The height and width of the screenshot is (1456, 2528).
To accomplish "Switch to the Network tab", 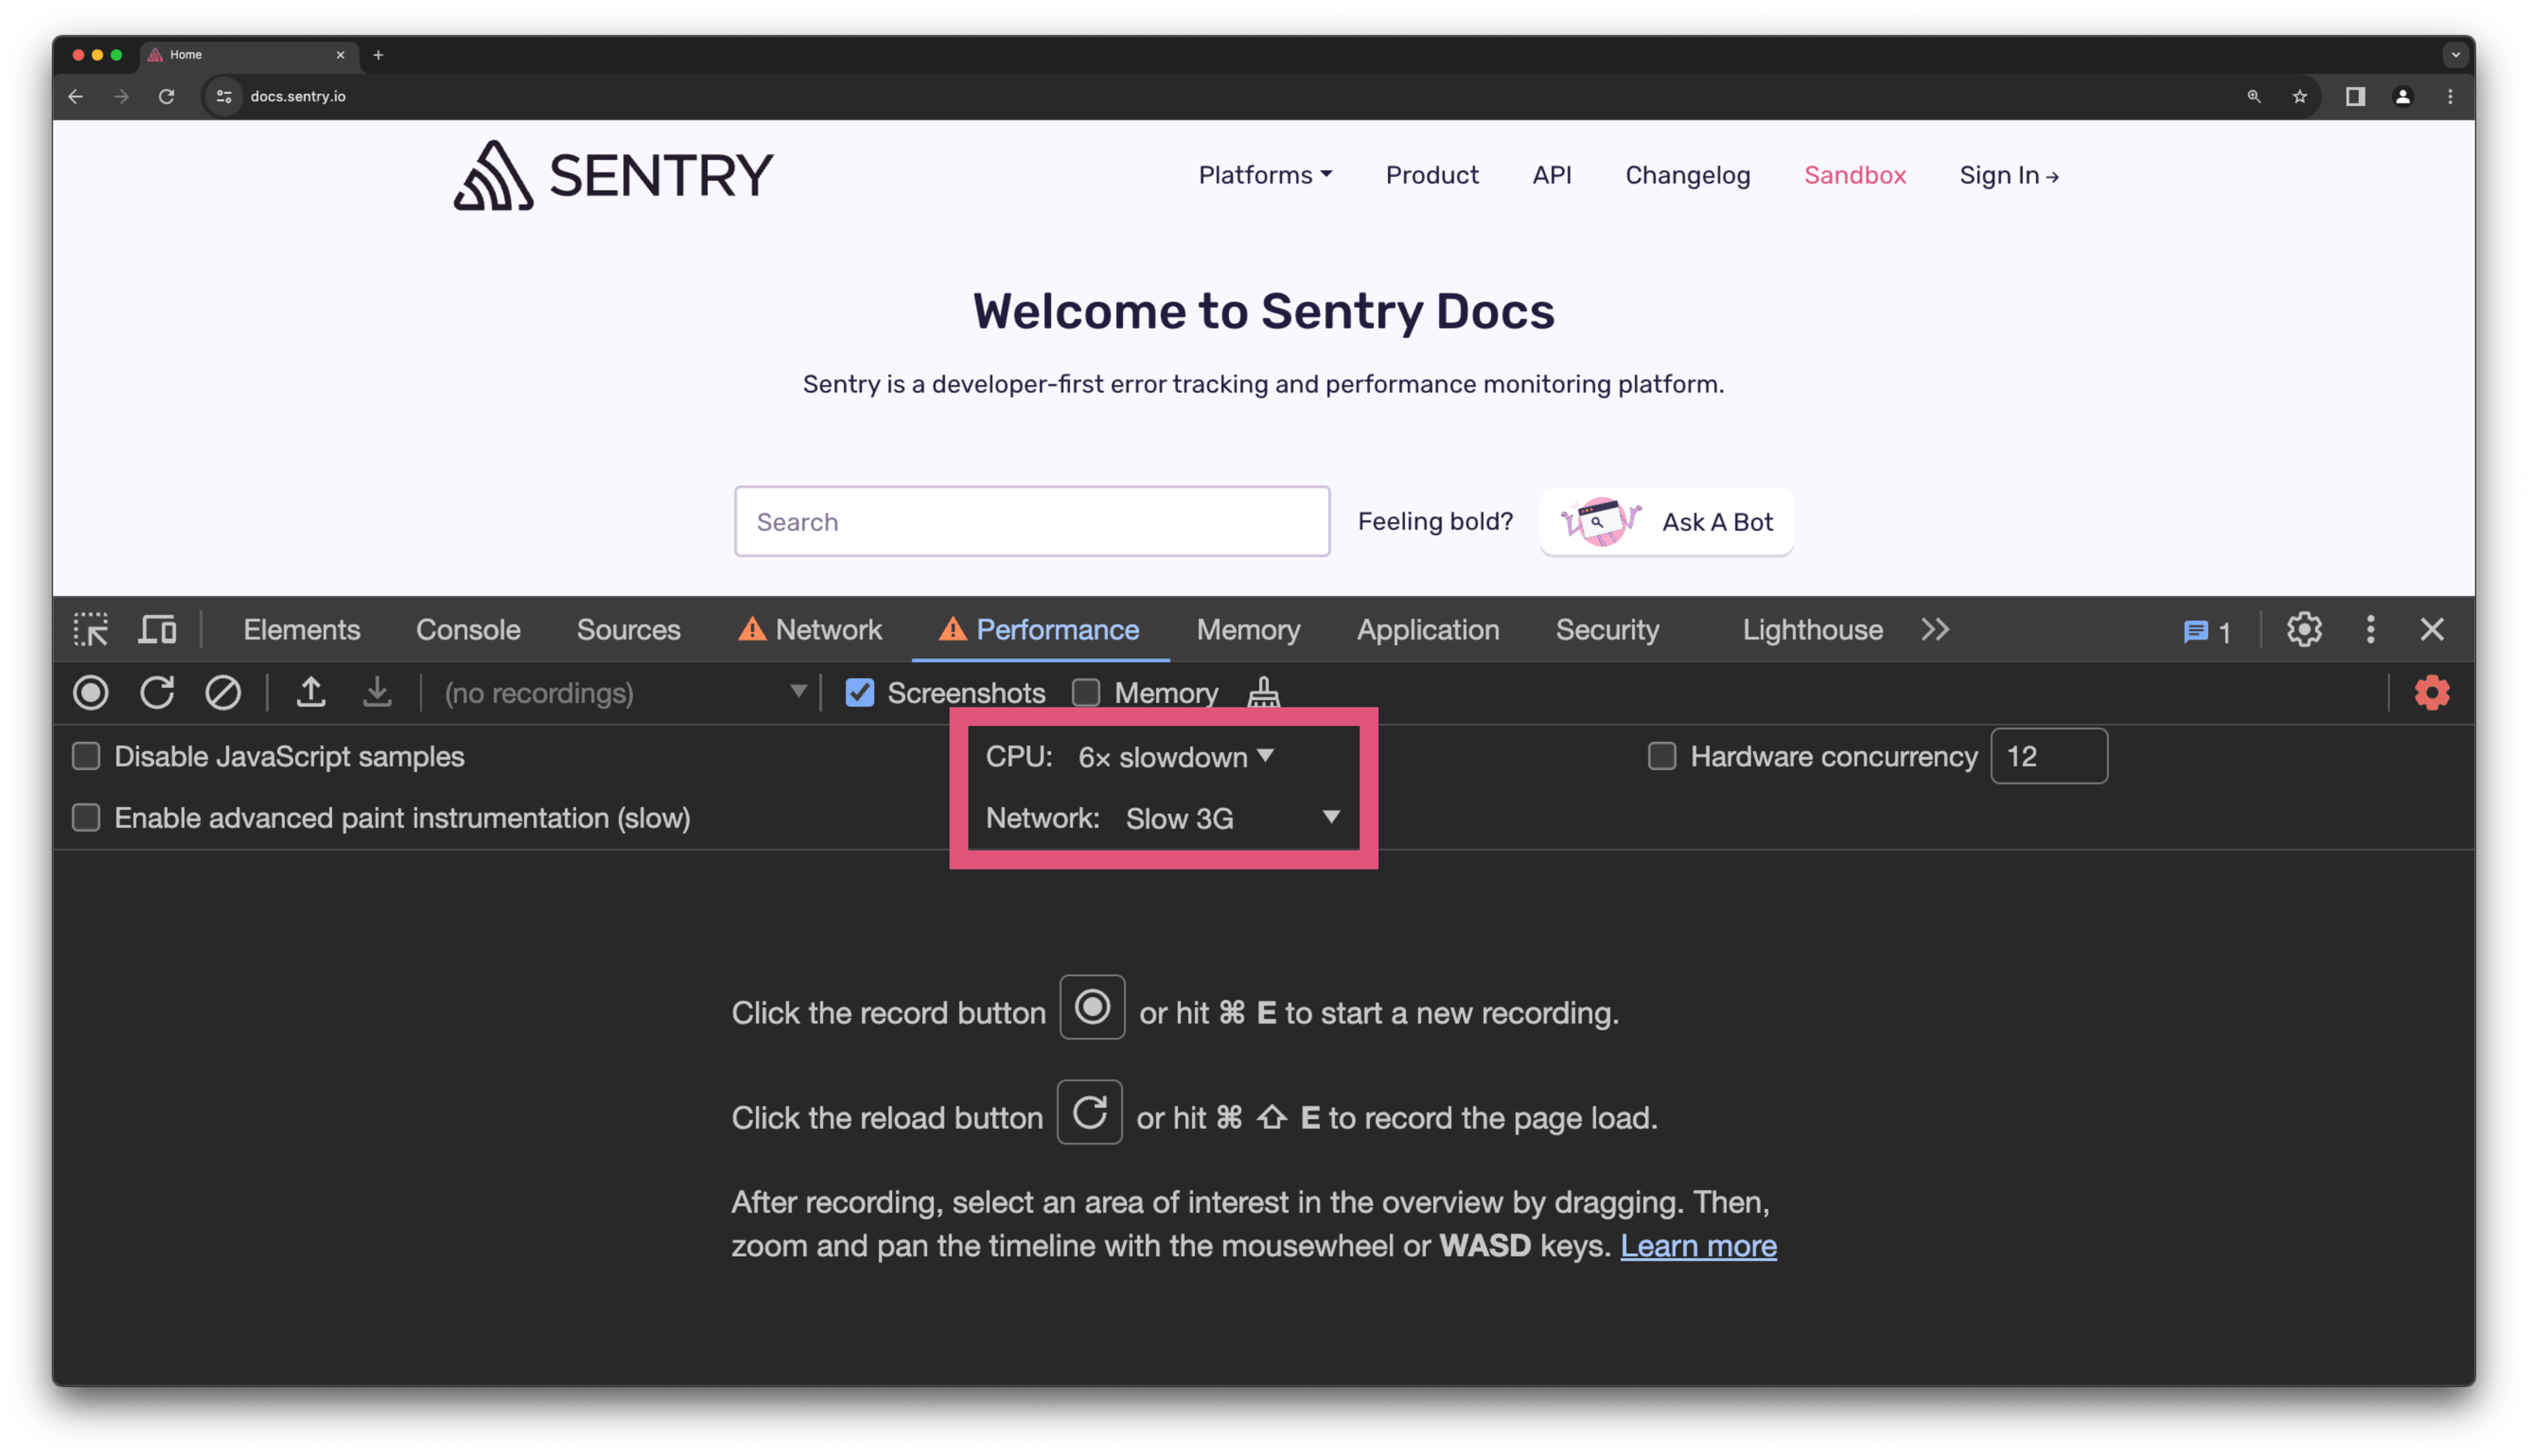I will click(810, 630).
